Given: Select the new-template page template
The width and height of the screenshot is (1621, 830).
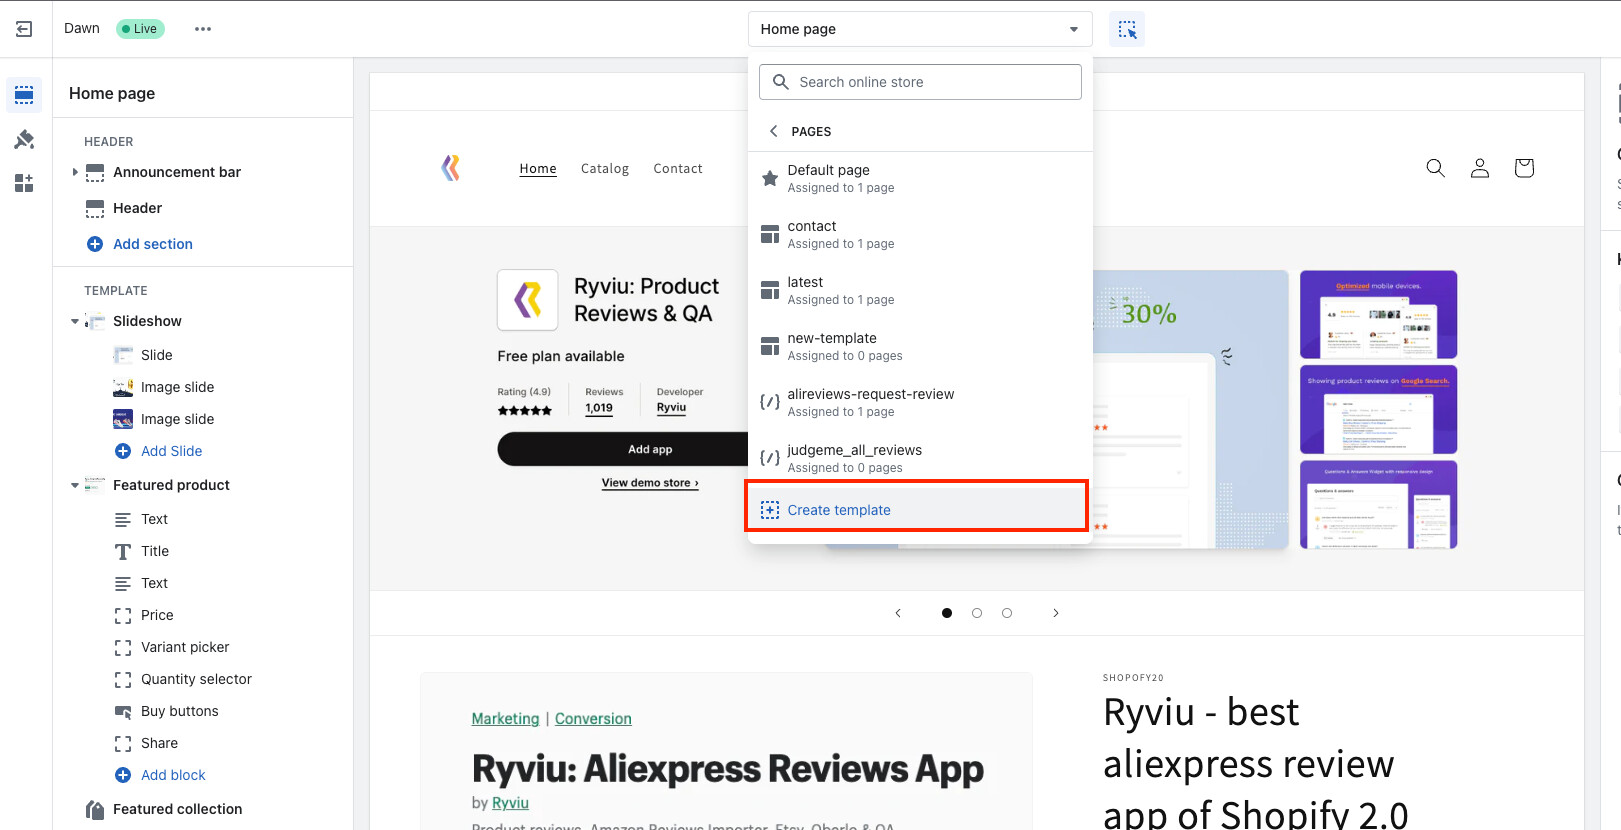Looking at the screenshot, I should [920, 347].
